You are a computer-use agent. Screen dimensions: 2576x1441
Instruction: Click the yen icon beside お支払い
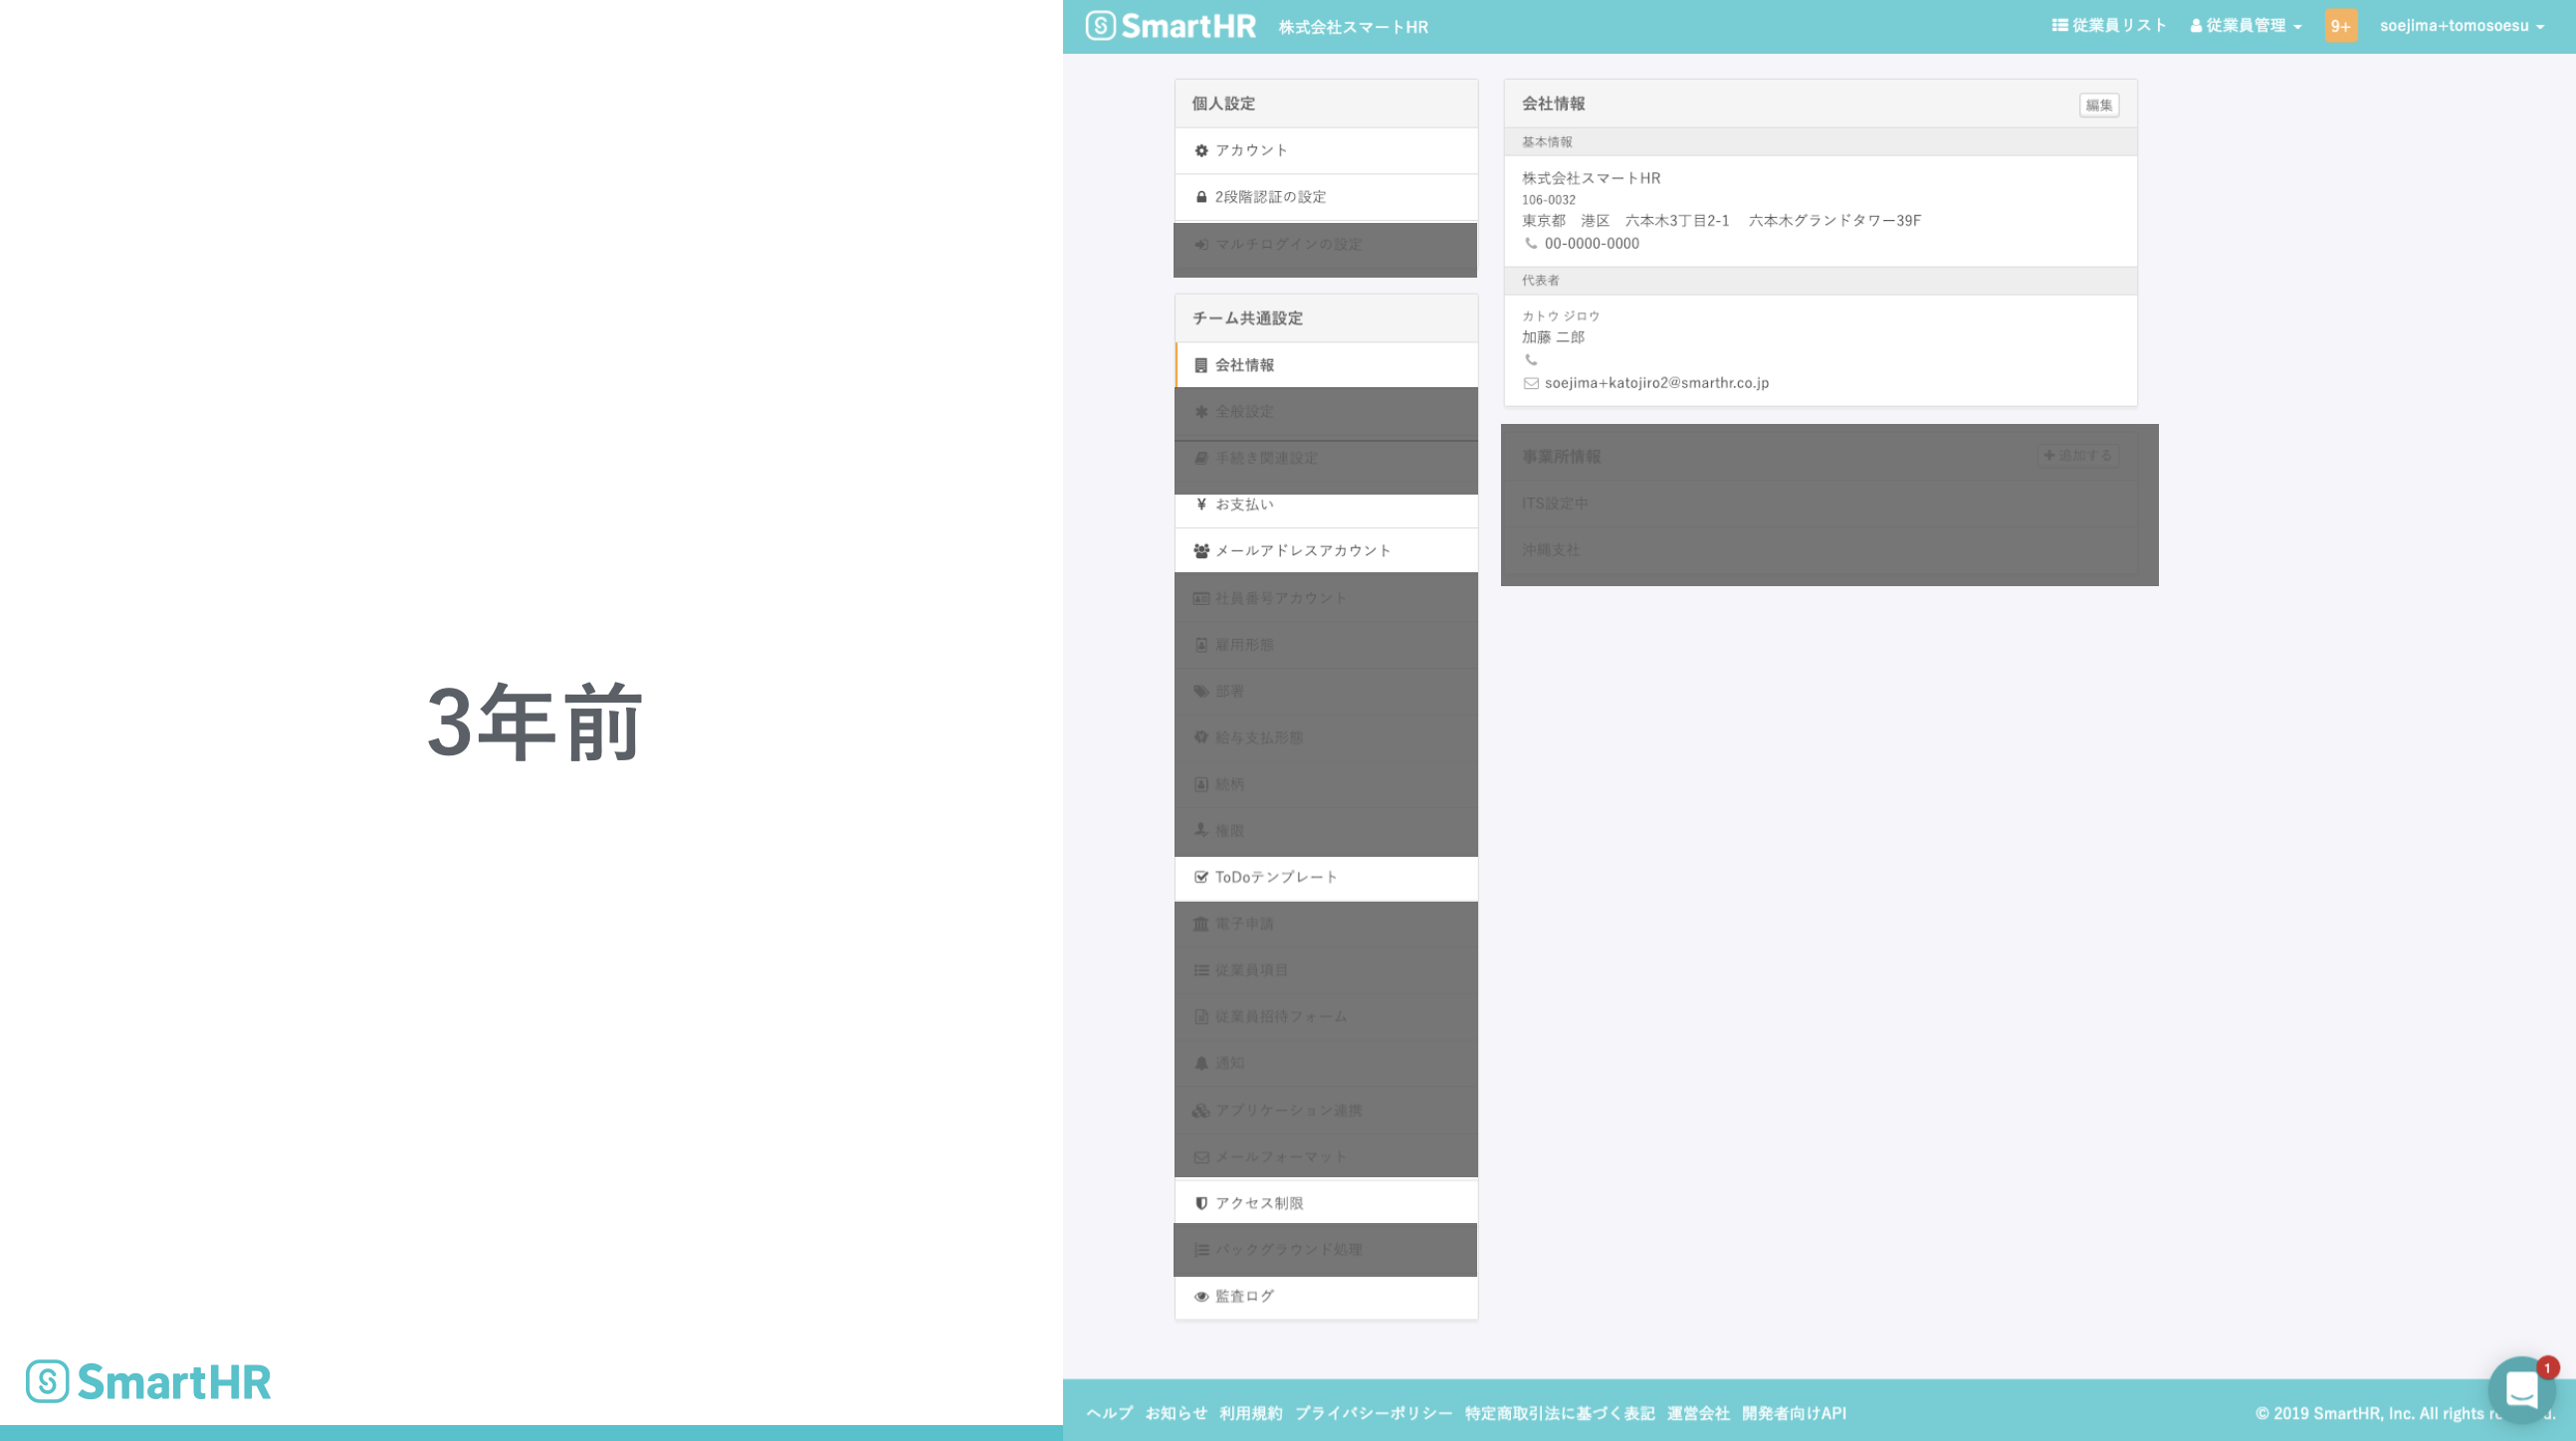[1201, 504]
